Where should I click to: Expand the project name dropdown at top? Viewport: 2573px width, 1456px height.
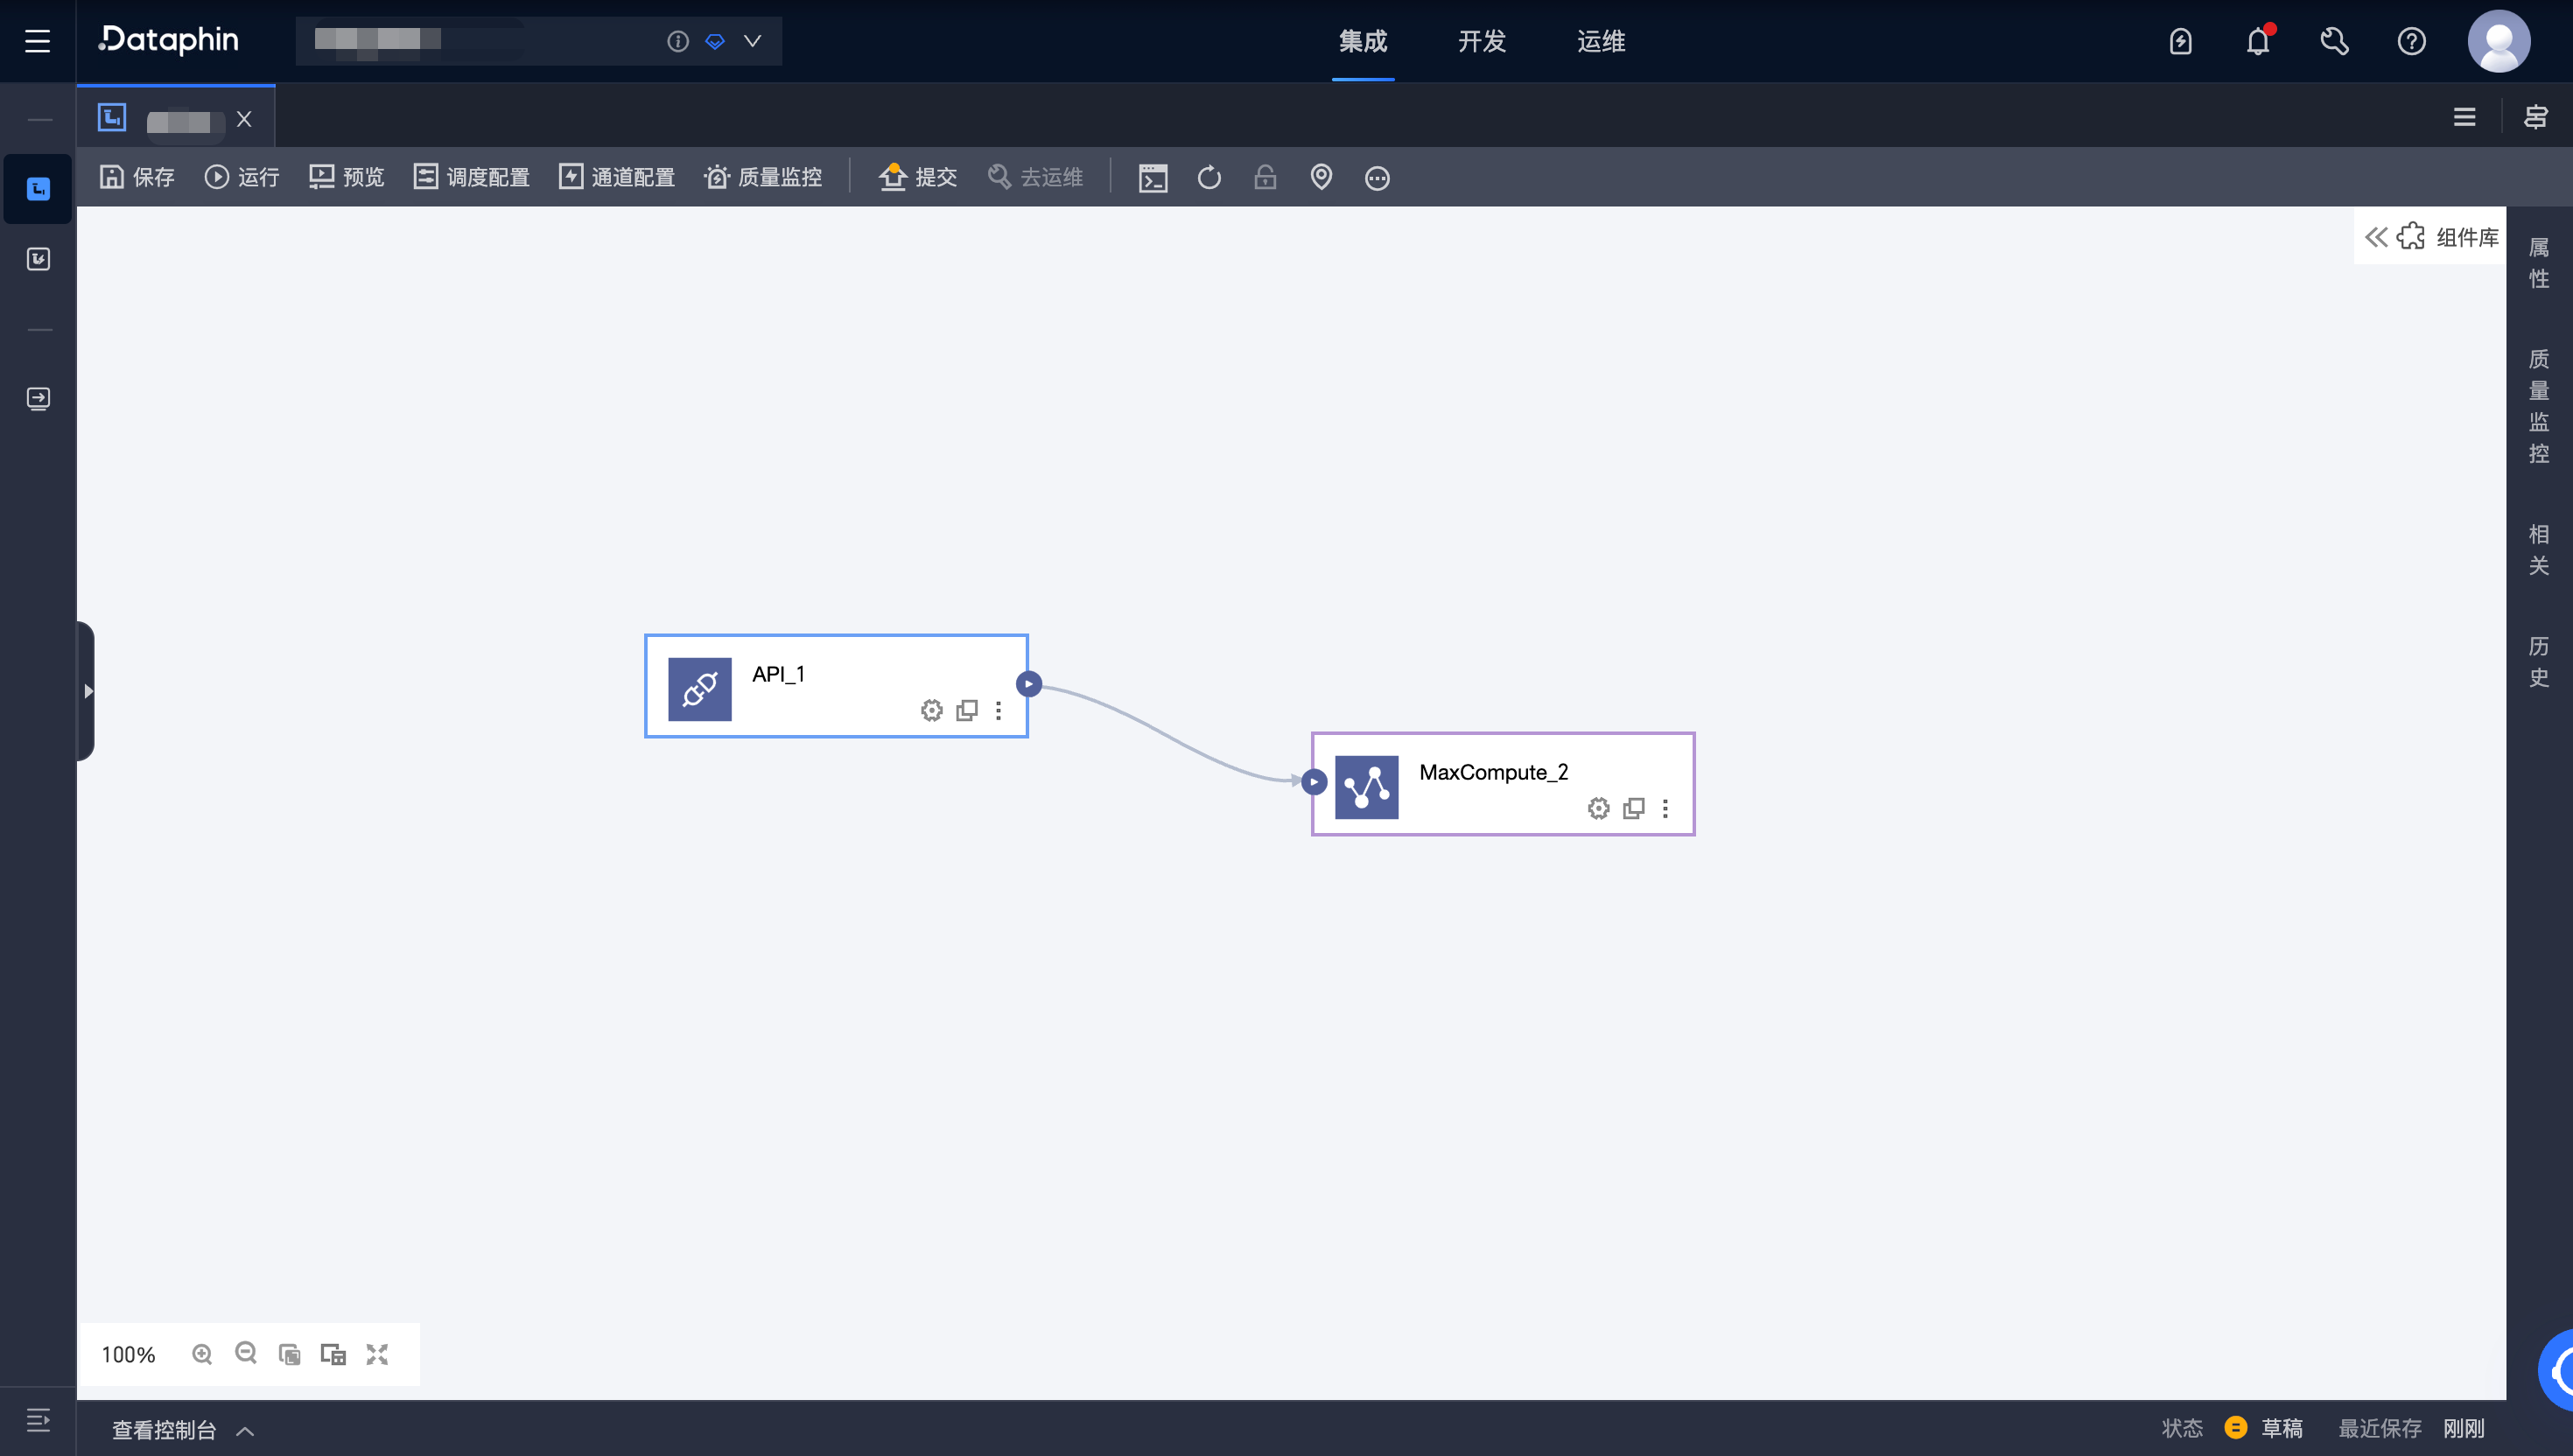752,41
